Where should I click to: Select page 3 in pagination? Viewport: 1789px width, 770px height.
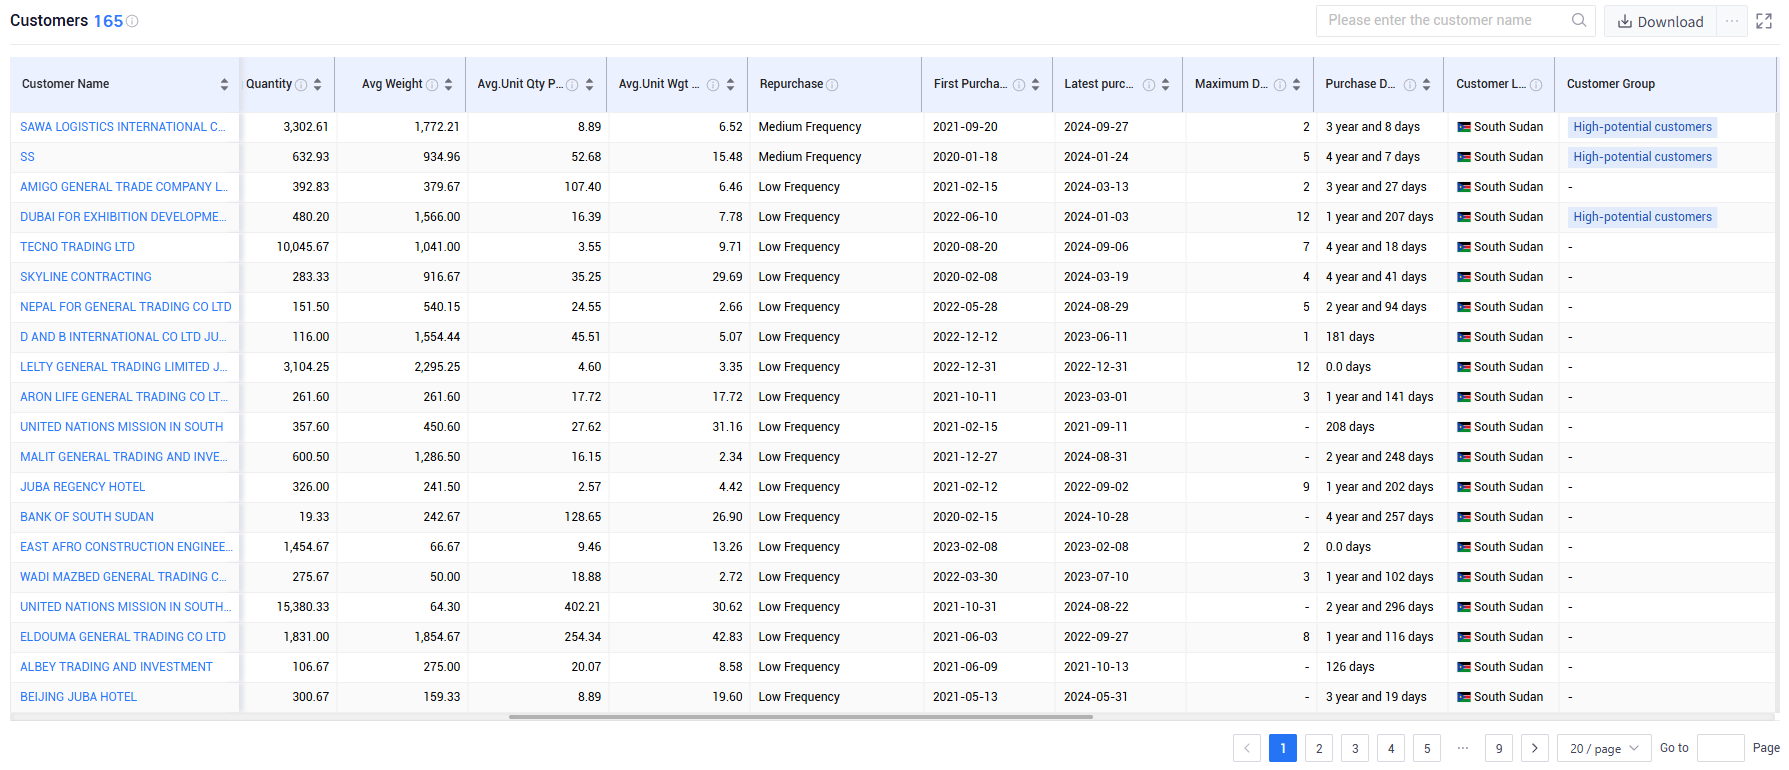tap(1355, 748)
